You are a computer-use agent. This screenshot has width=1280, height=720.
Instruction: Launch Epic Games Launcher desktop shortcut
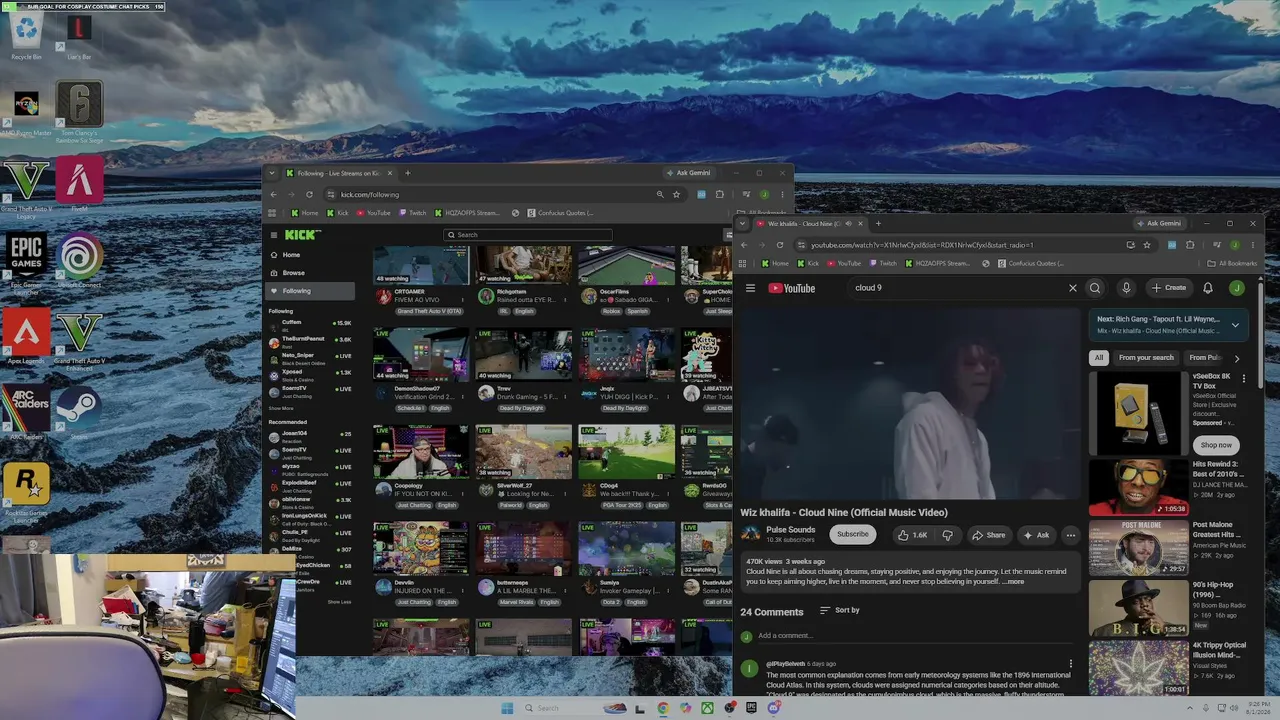point(26,262)
